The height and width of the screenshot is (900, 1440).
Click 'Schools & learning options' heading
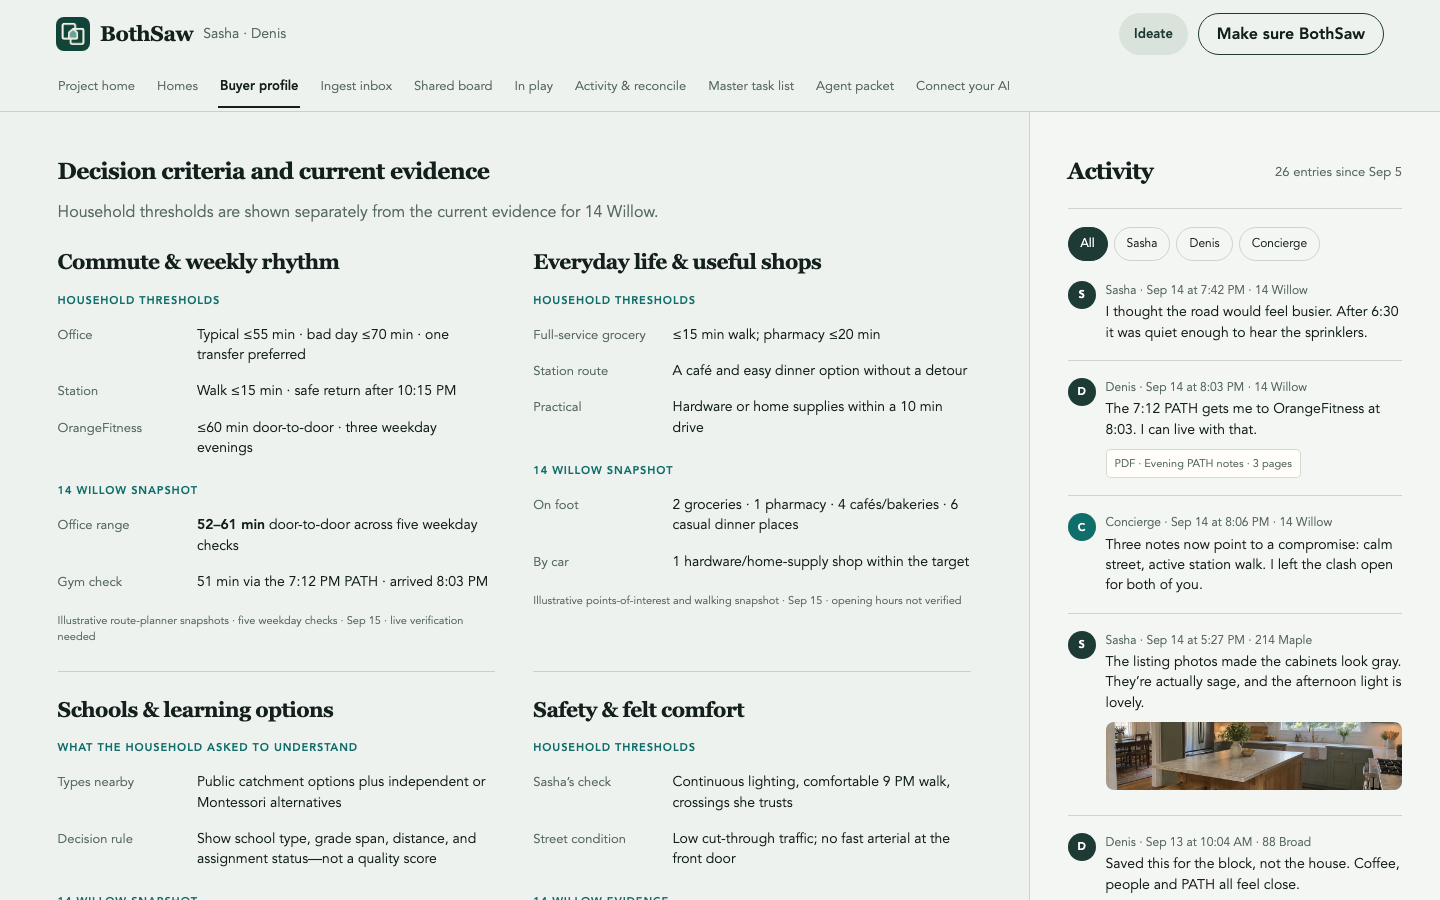[195, 710]
